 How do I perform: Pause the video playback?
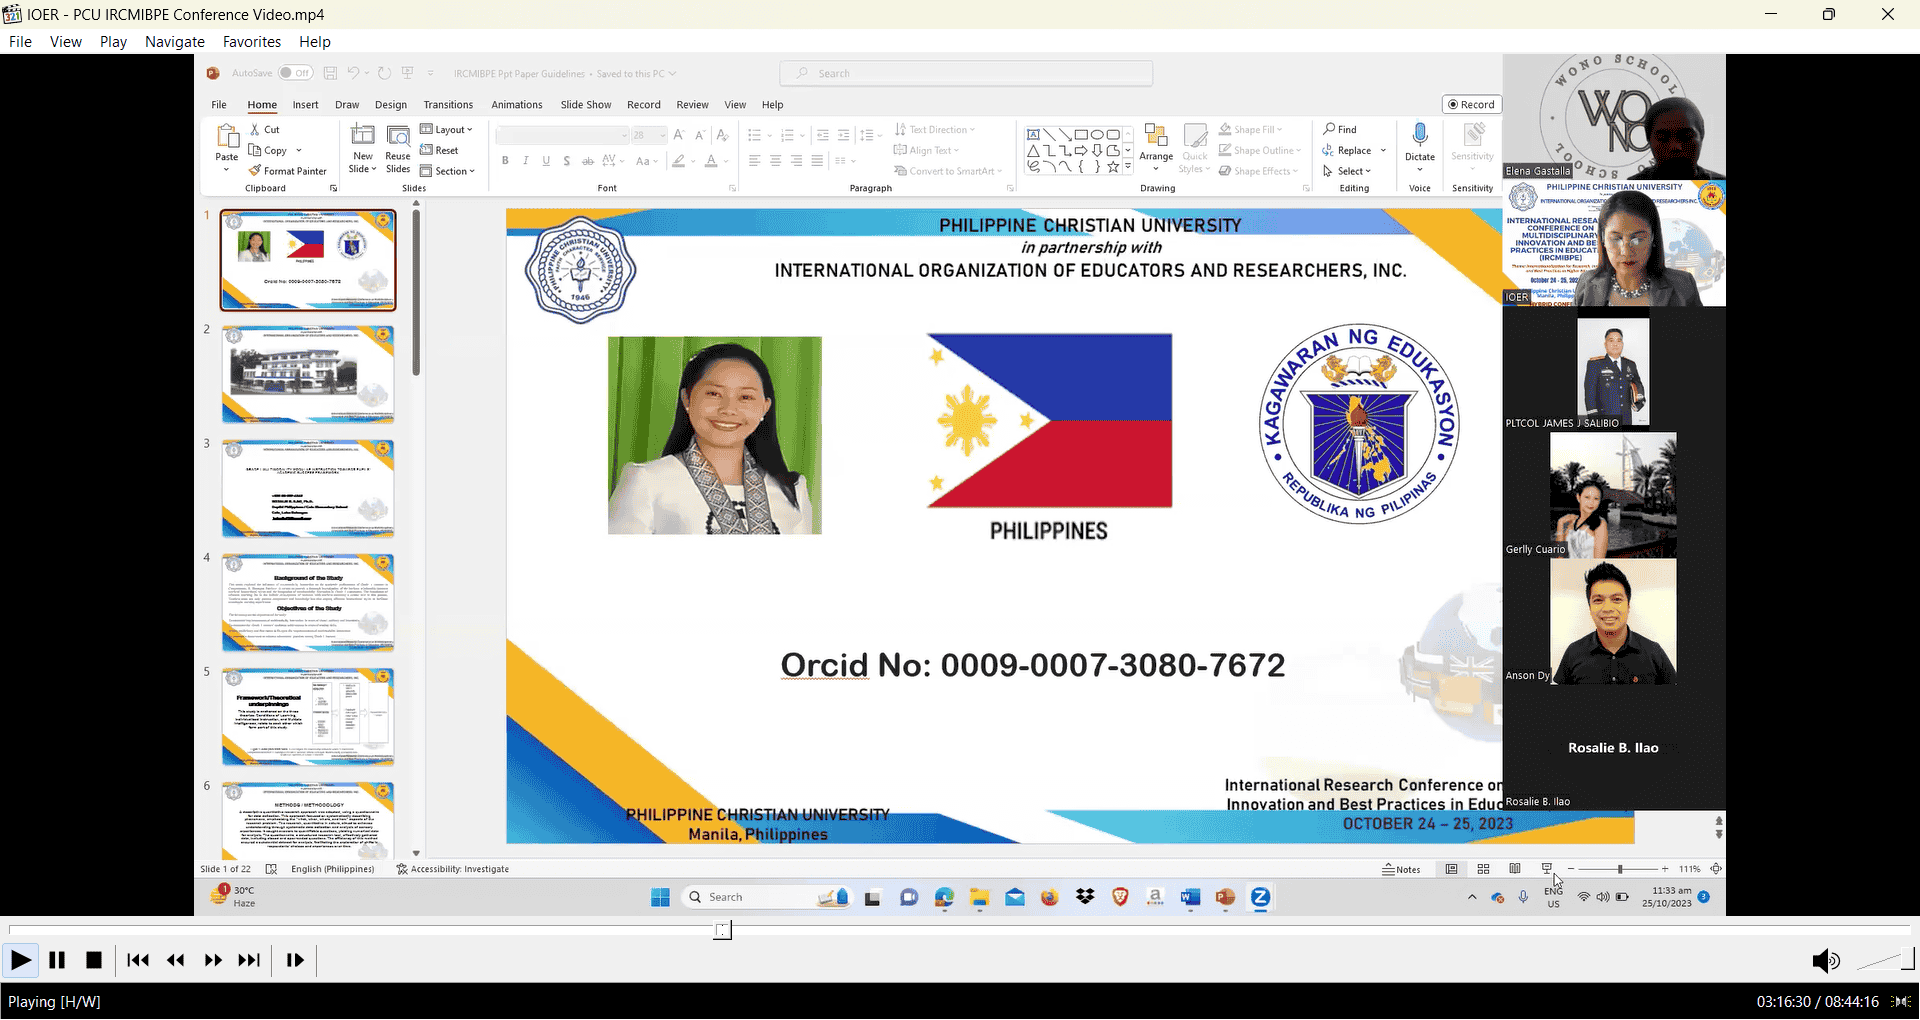click(57, 960)
